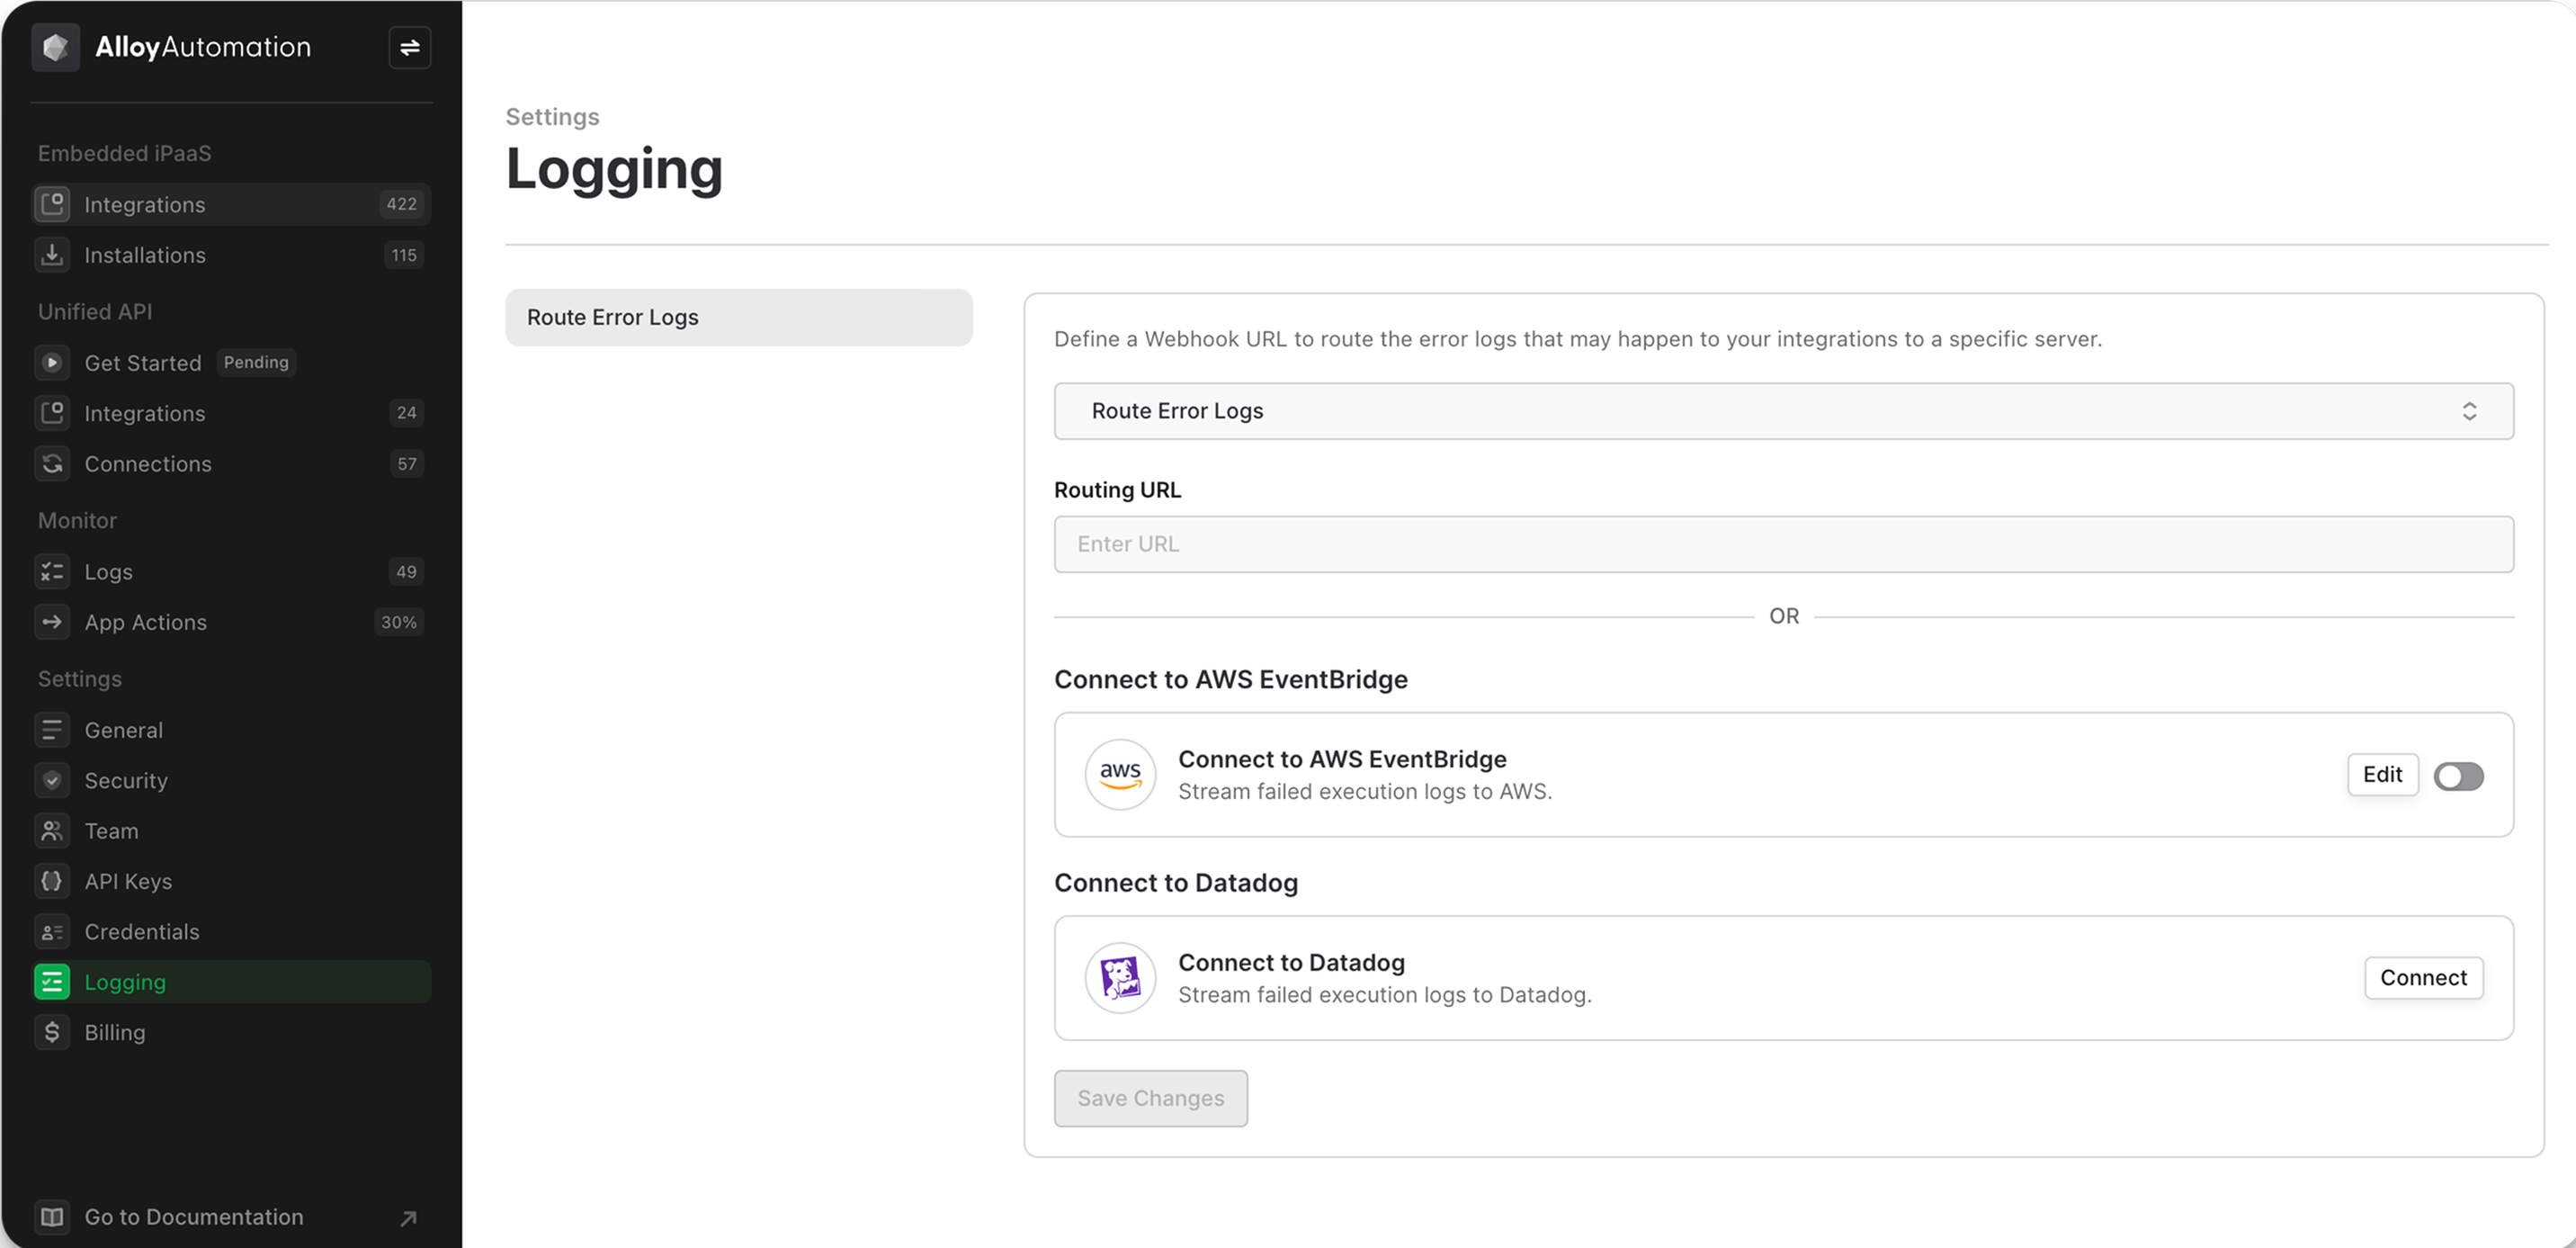Screen dimensions: 2576x1248
Task: Open the Team people icon
Action: (52, 831)
